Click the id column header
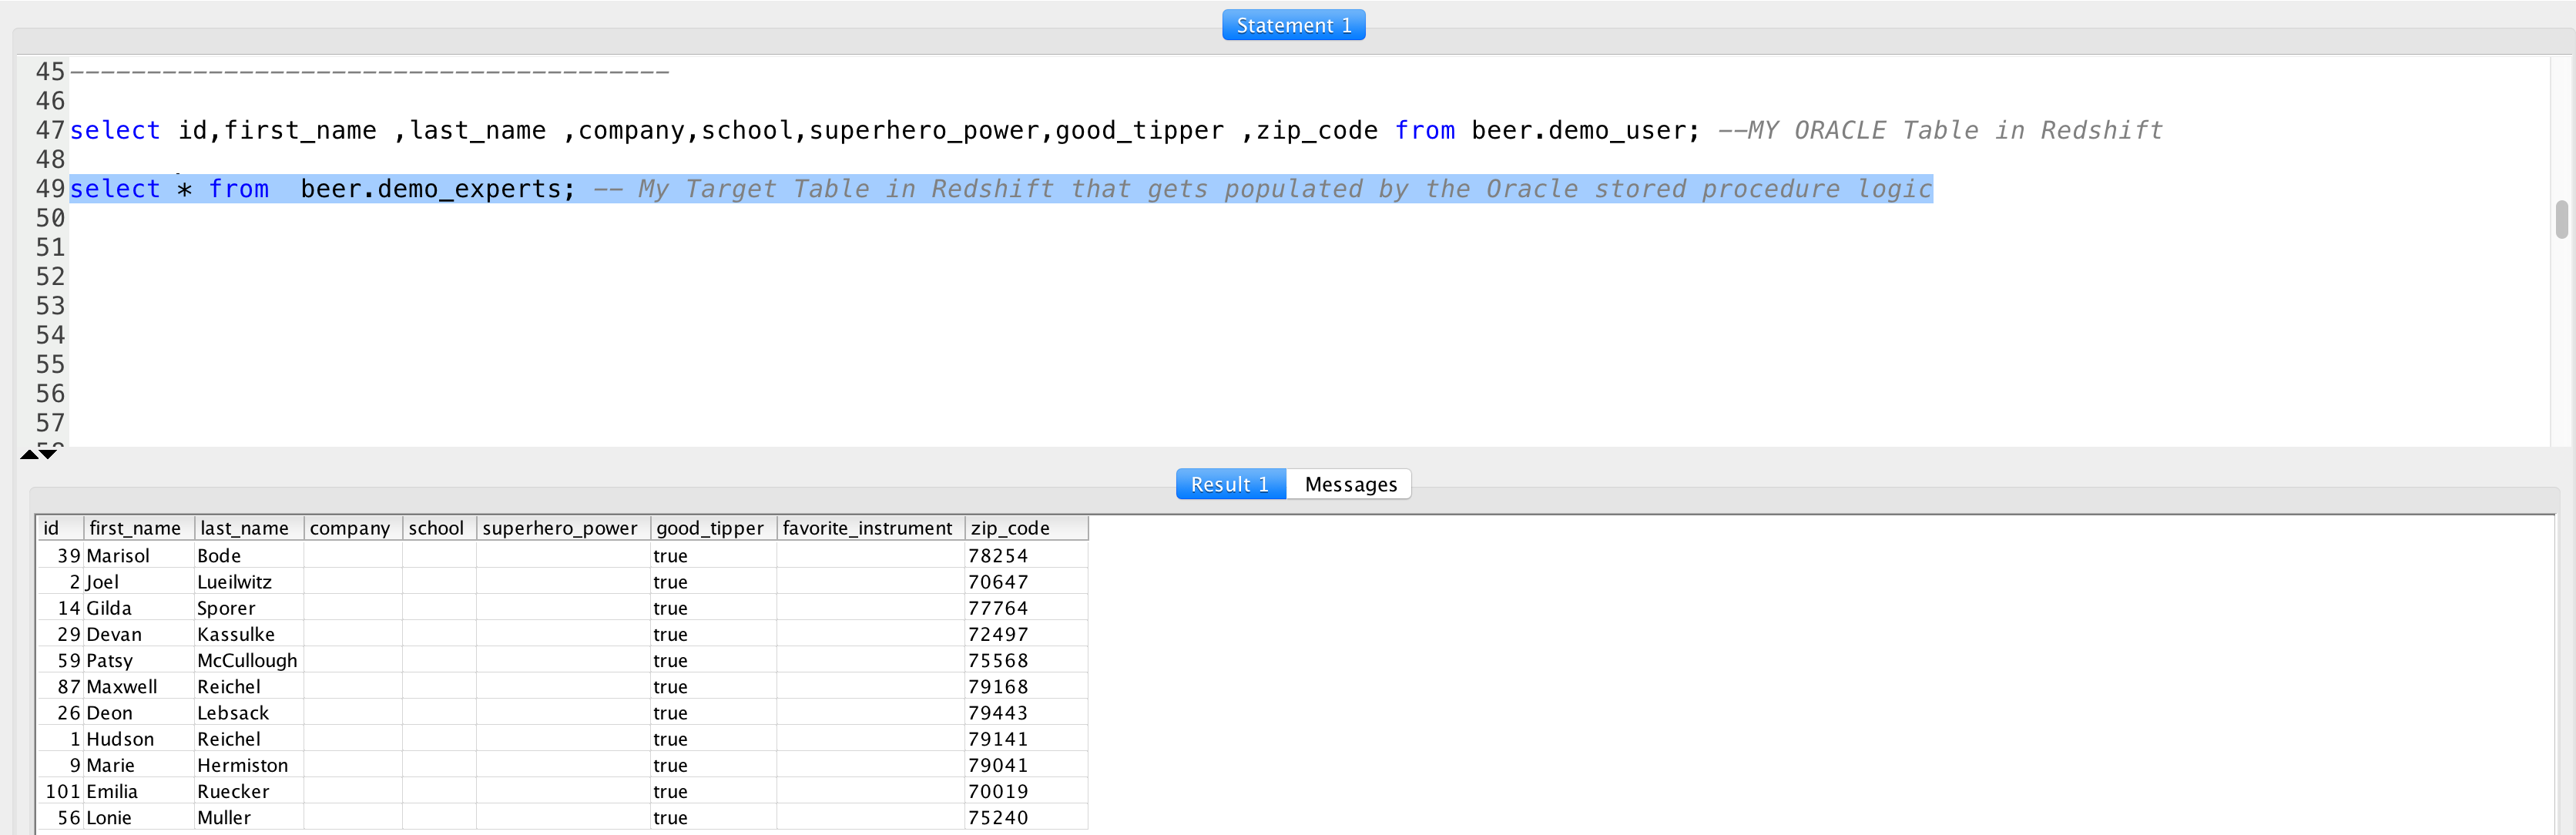Screen dimensions: 2576x835 [52, 528]
